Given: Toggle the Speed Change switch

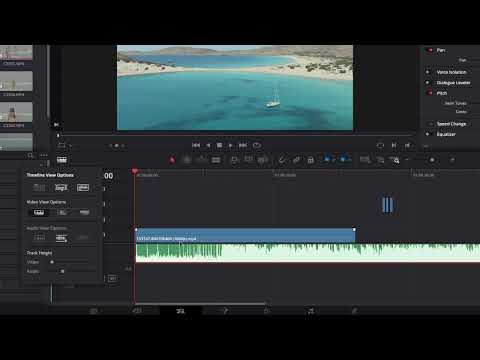Looking at the screenshot, I should (429, 124).
